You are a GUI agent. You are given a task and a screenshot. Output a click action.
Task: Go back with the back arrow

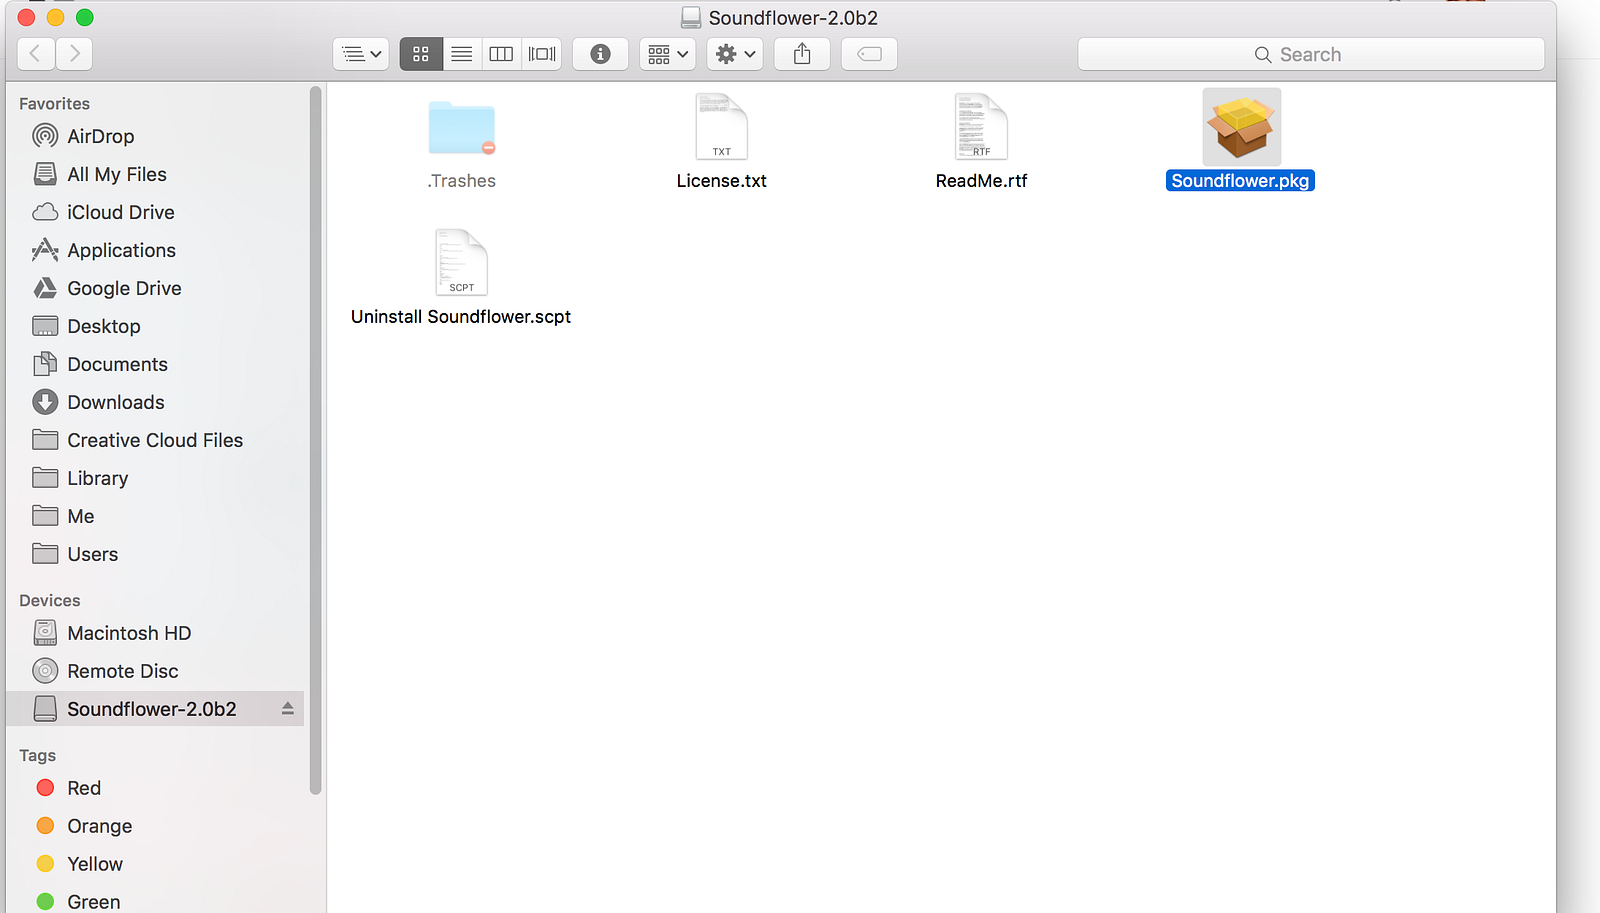[x=35, y=54]
